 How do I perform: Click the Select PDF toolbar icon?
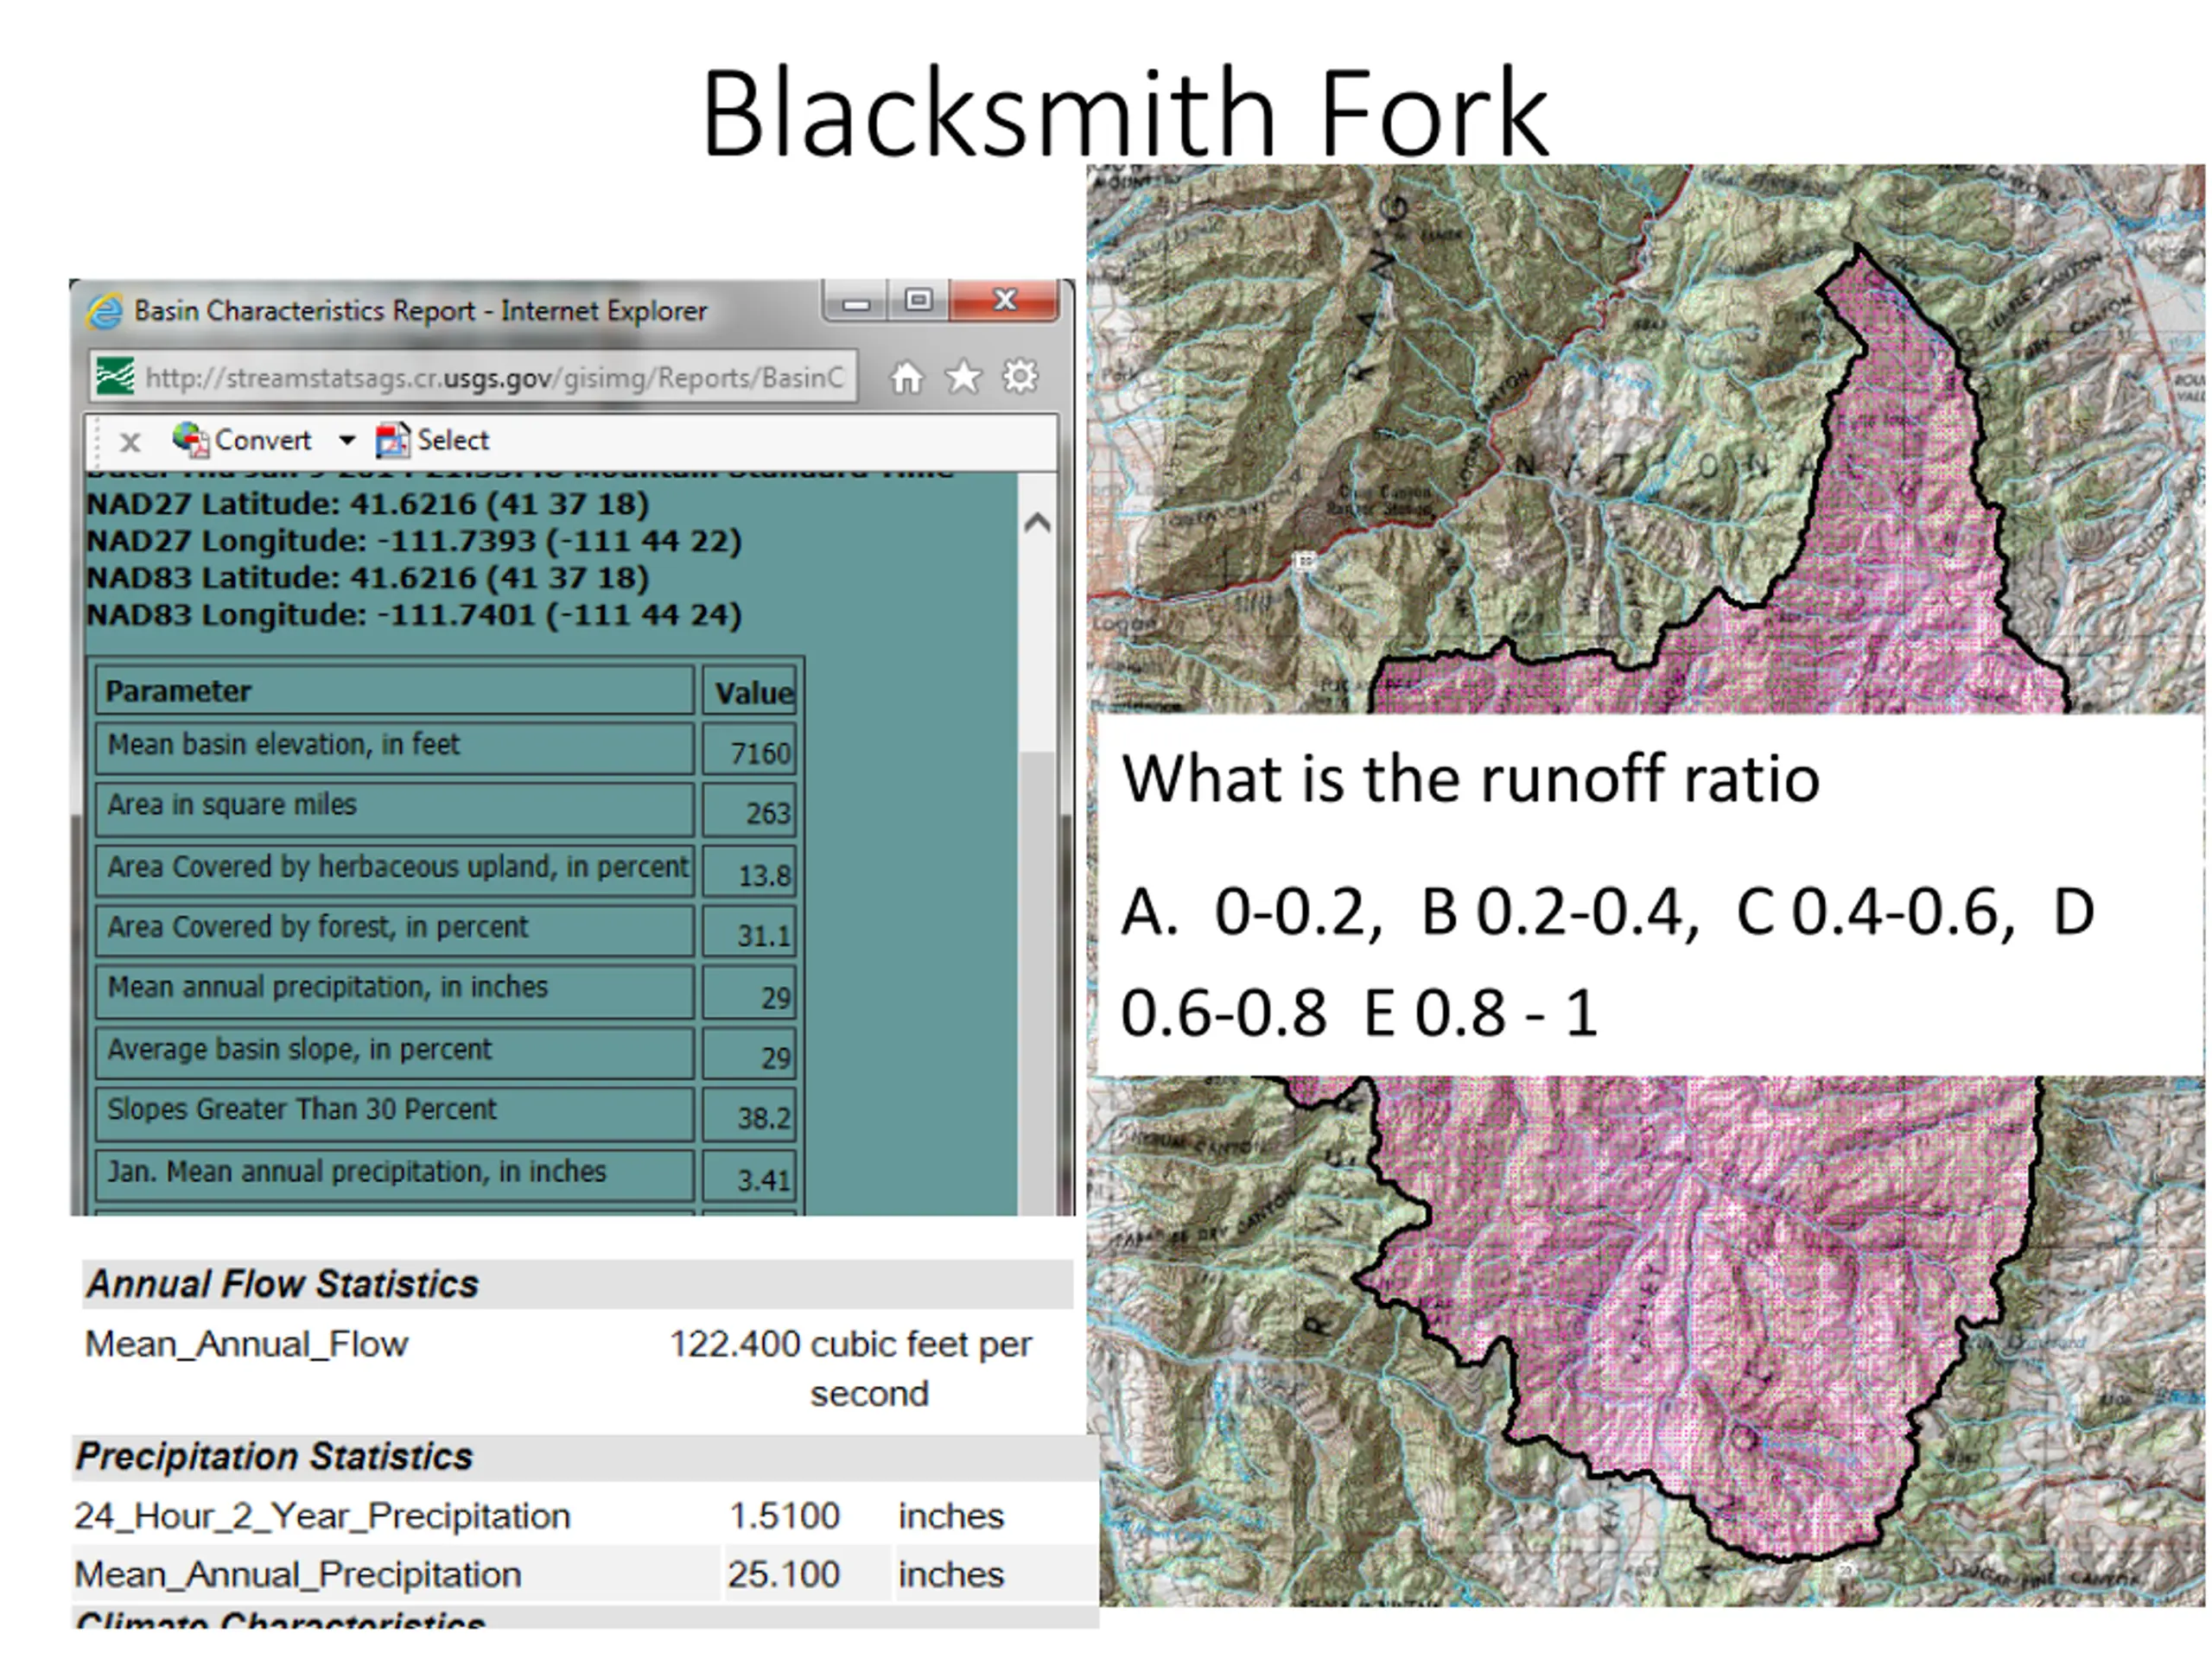point(392,440)
